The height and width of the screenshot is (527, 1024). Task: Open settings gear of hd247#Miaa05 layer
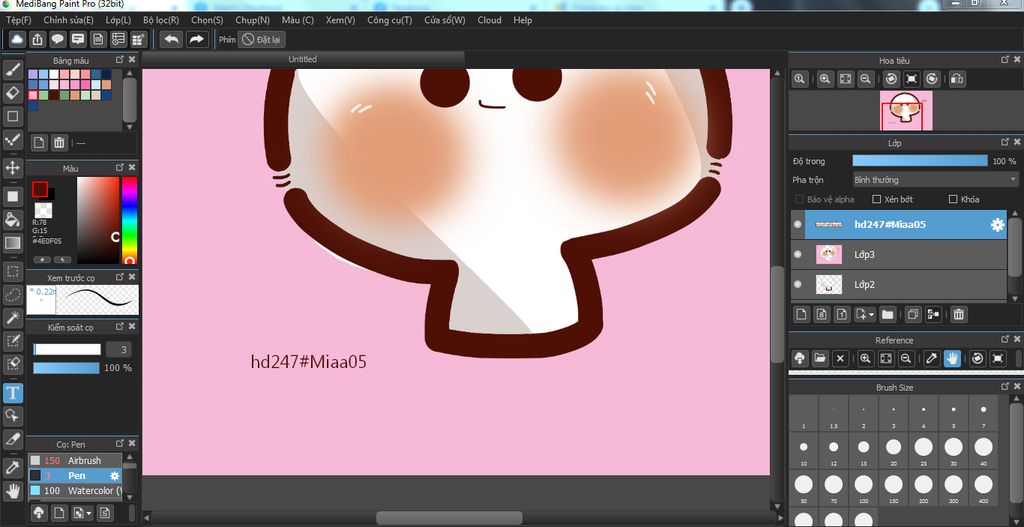(x=997, y=225)
